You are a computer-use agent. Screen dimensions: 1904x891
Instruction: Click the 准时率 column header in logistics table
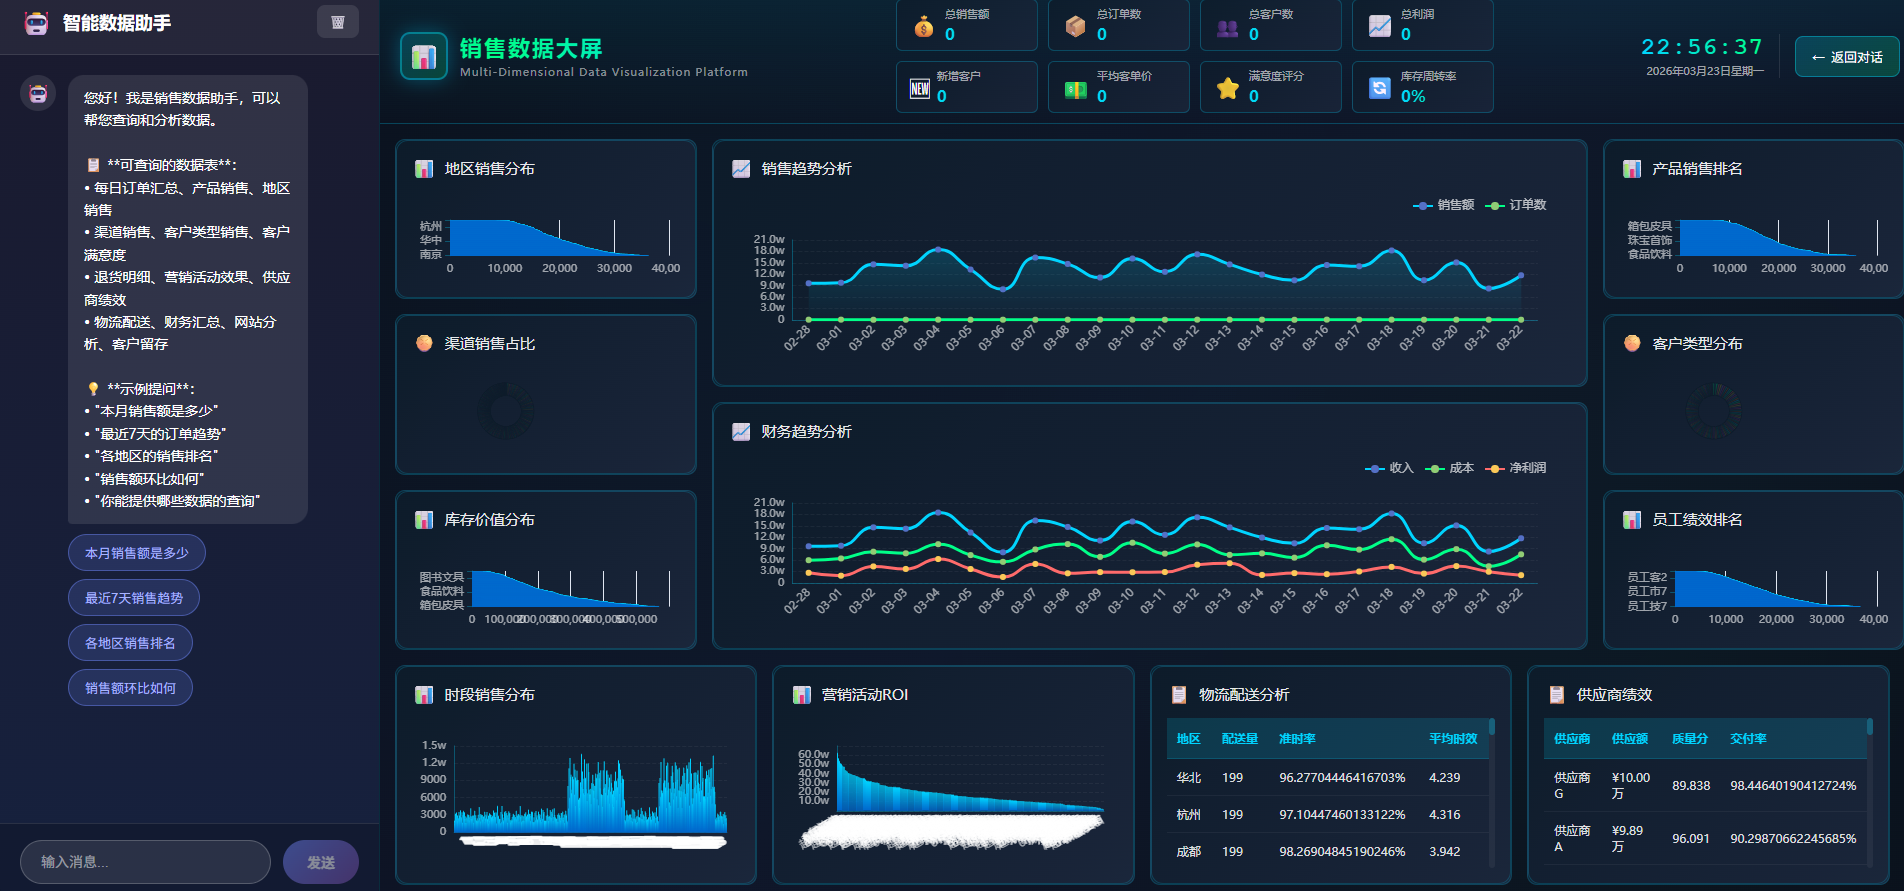pyautogui.click(x=1297, y=739)
